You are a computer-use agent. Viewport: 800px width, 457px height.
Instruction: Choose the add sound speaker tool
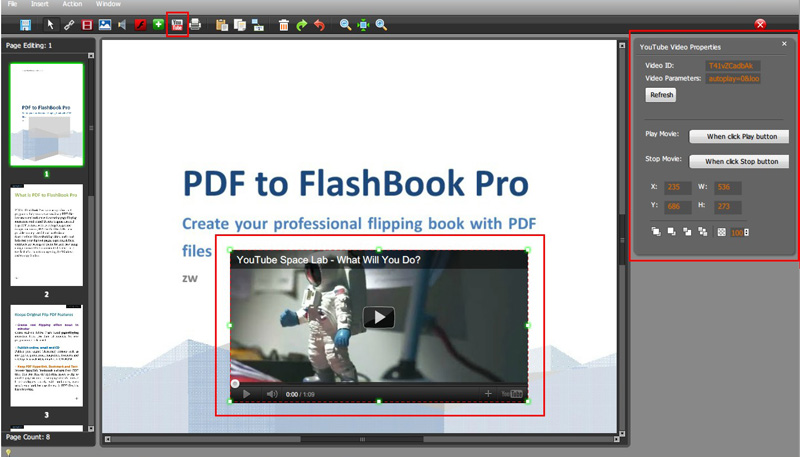pos(122,24)
